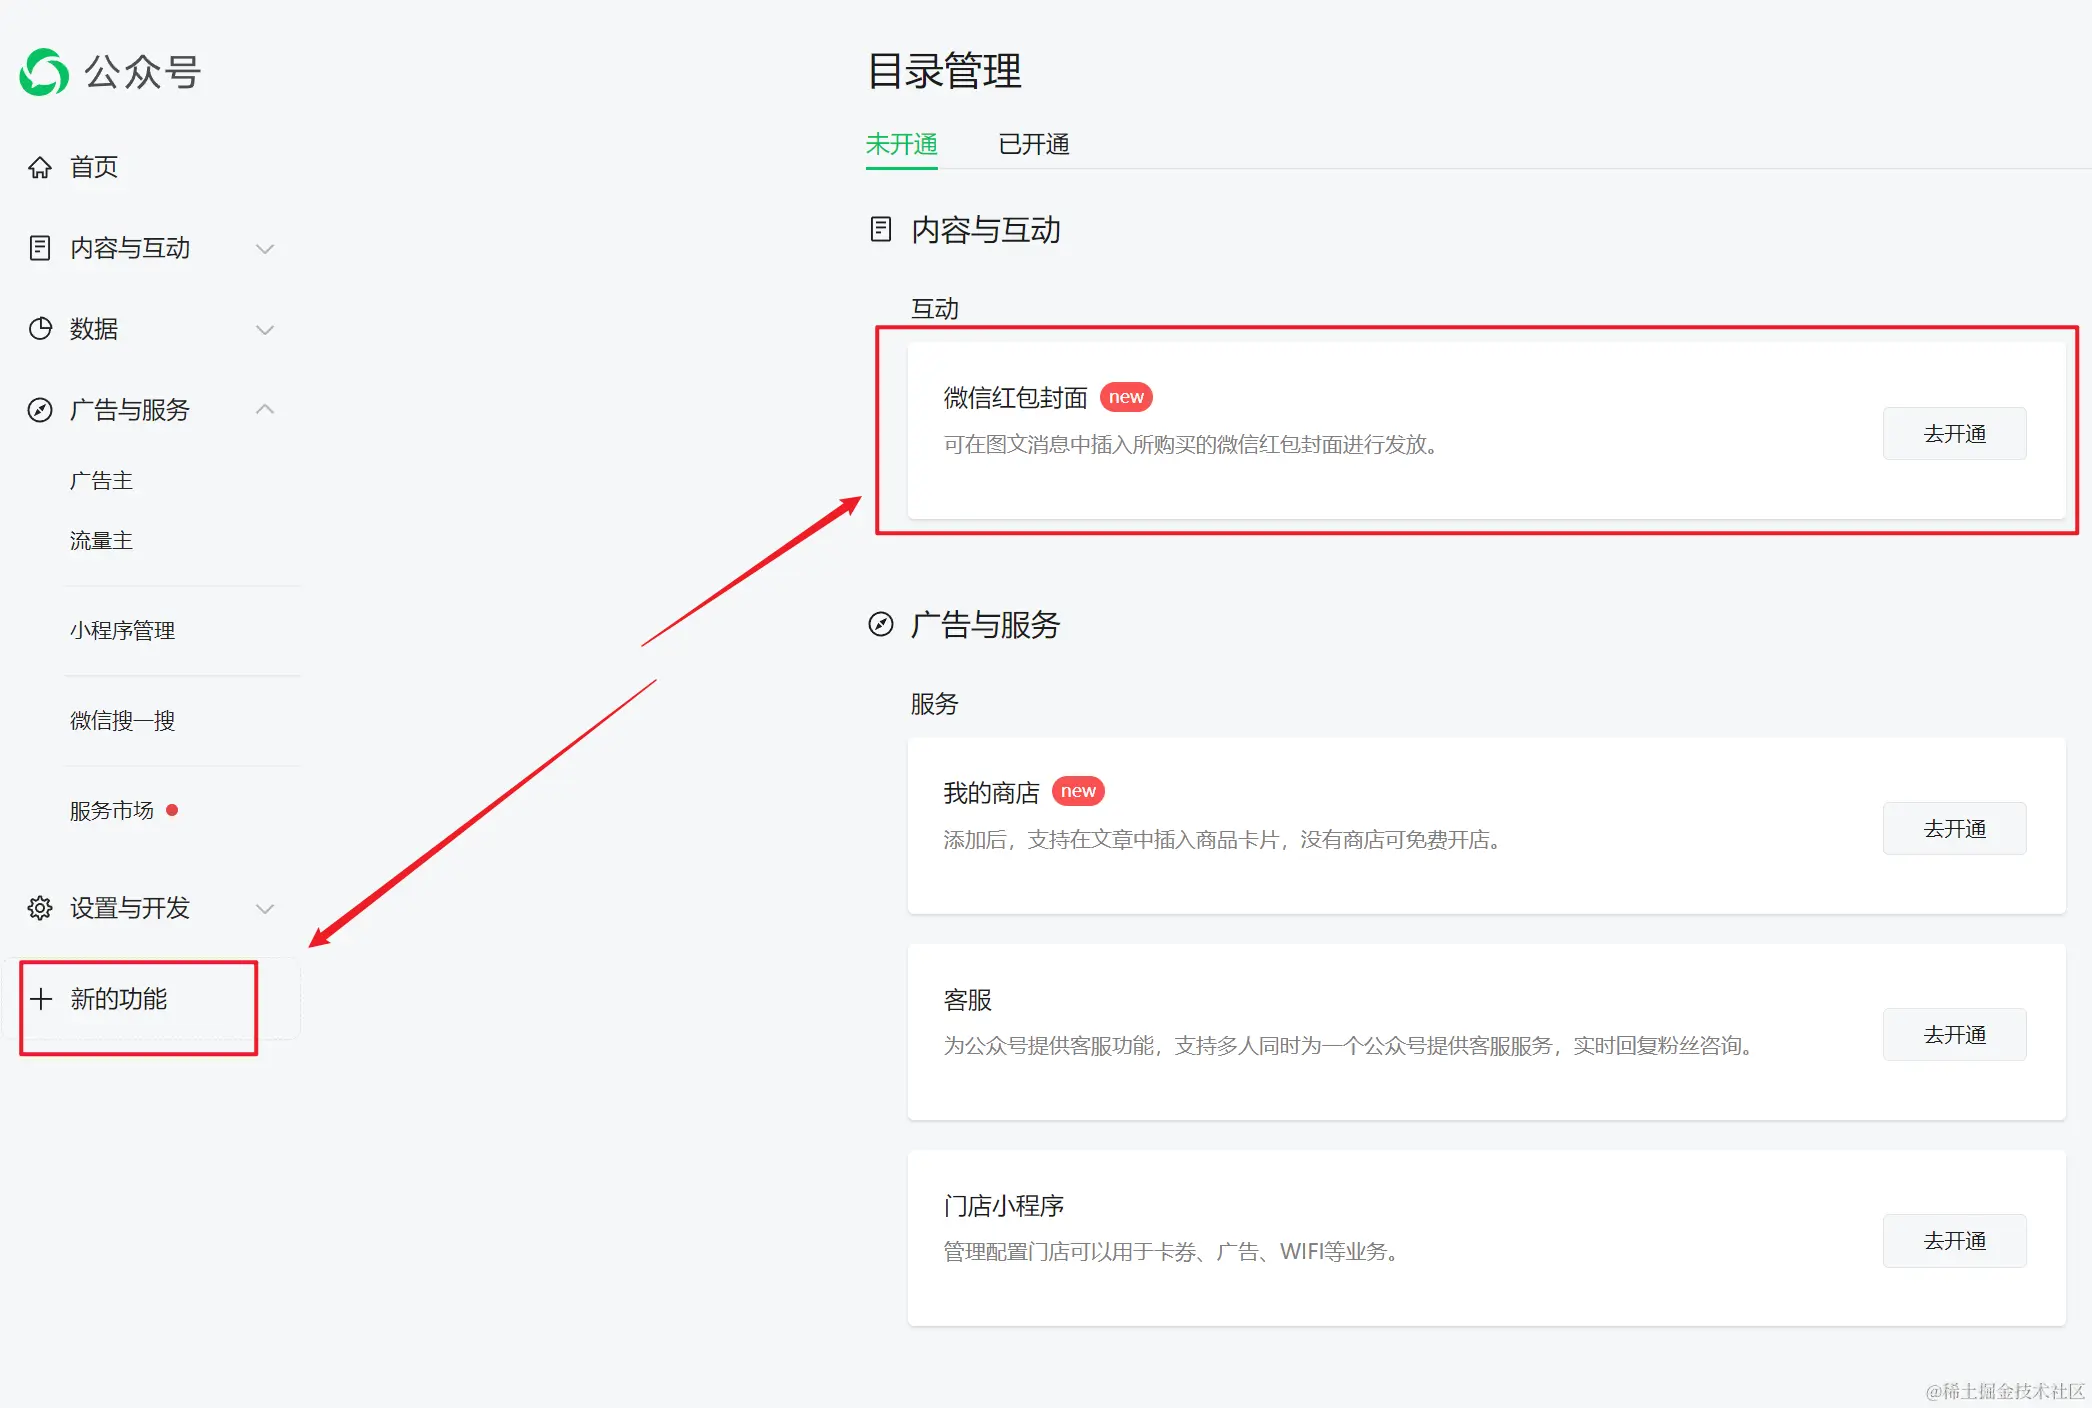Click the 客服 card title
The image size is (2092, 1408).
(967, 1000)
